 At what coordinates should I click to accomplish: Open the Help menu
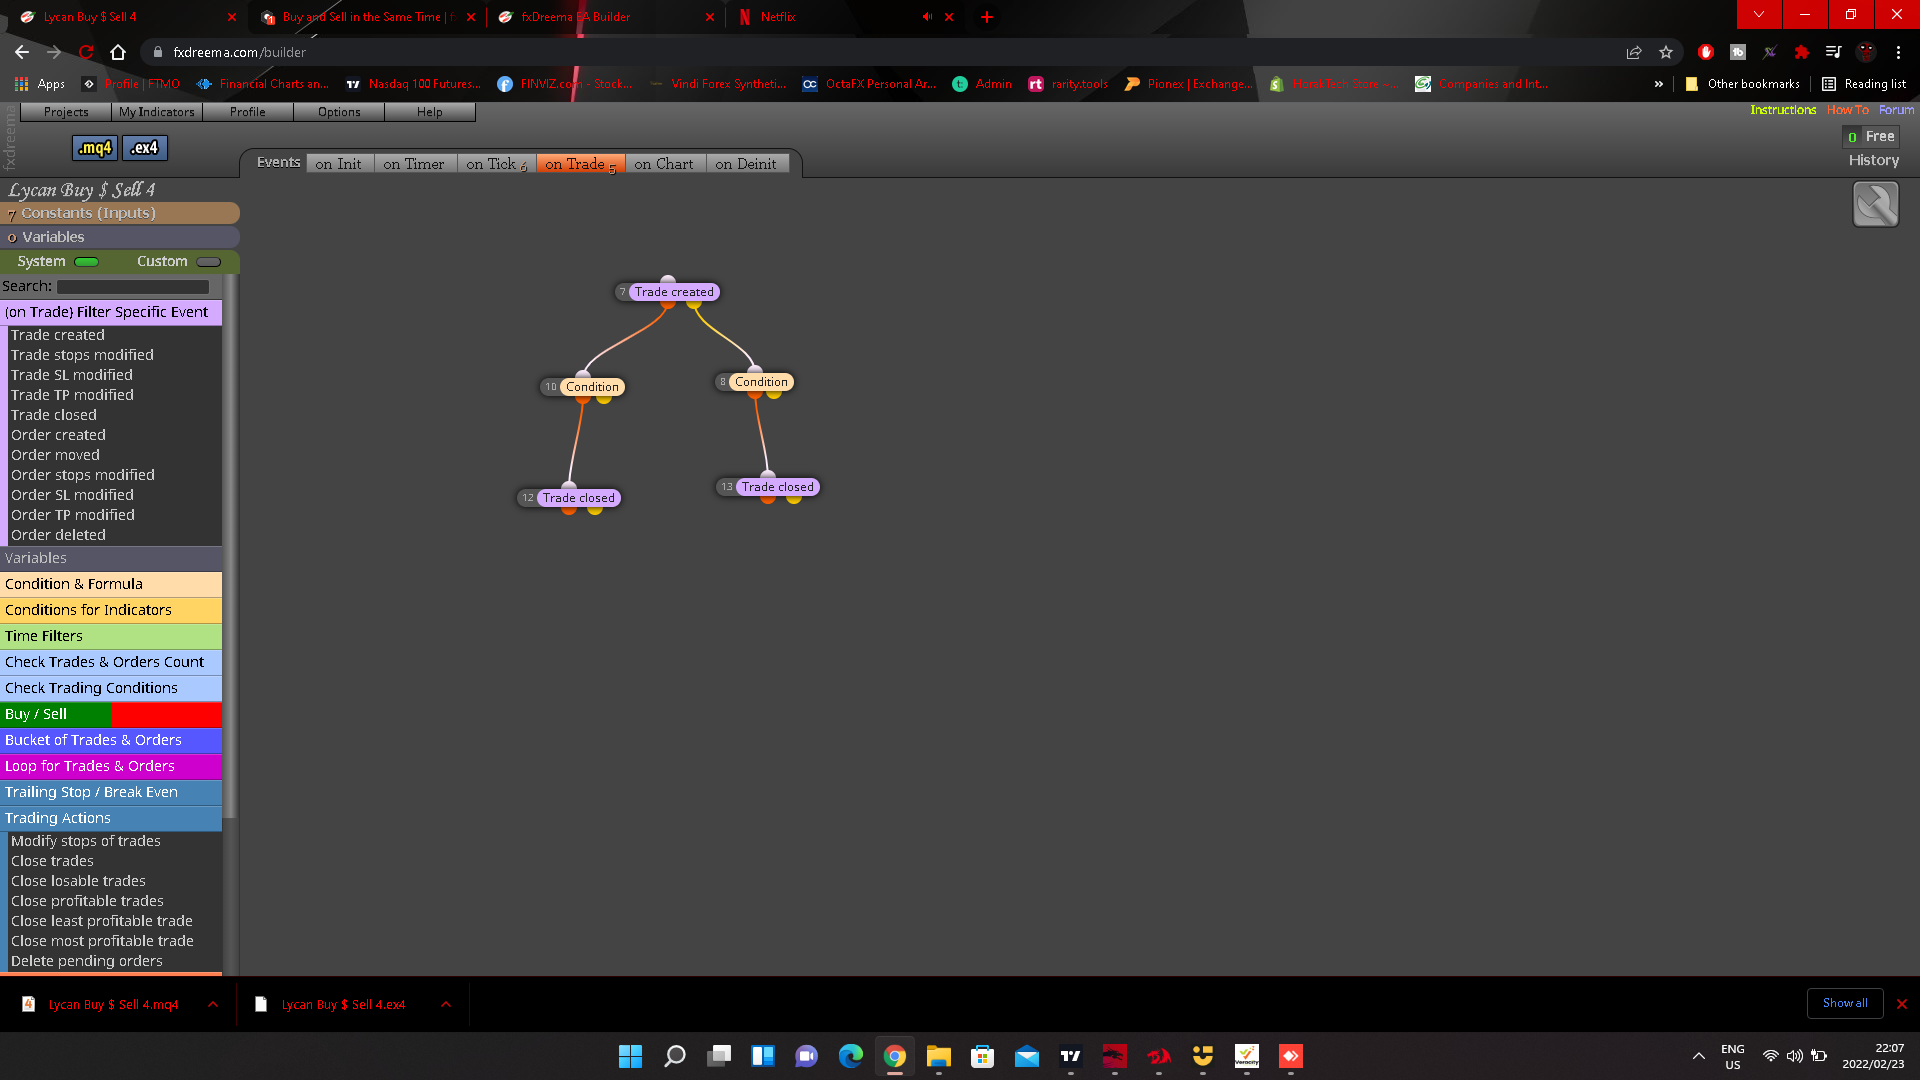click(x=430, y=112)
